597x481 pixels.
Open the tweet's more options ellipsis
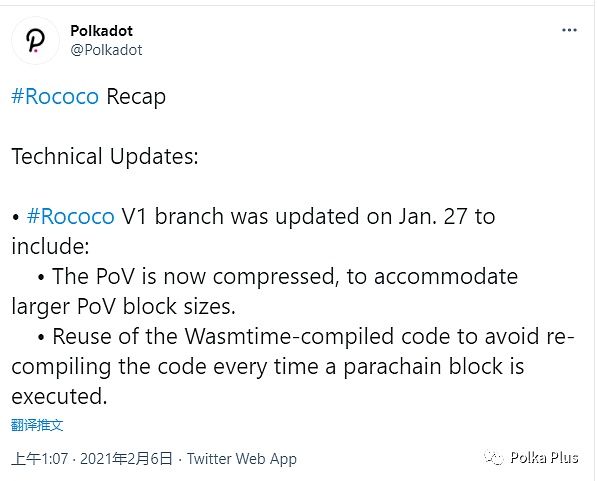pyautogui.click(x=569, y=30)
